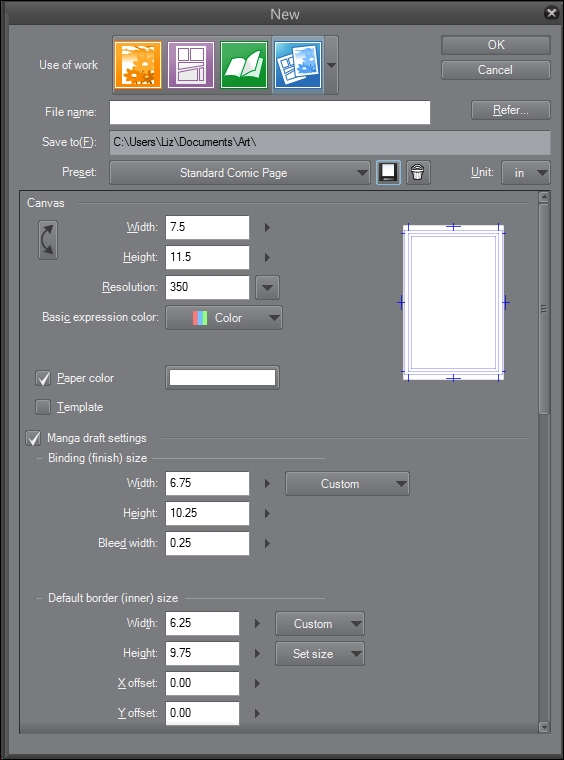Select the blue Show all settings icon
Viewport: 564px width, 760px height.
coord(298,65)
